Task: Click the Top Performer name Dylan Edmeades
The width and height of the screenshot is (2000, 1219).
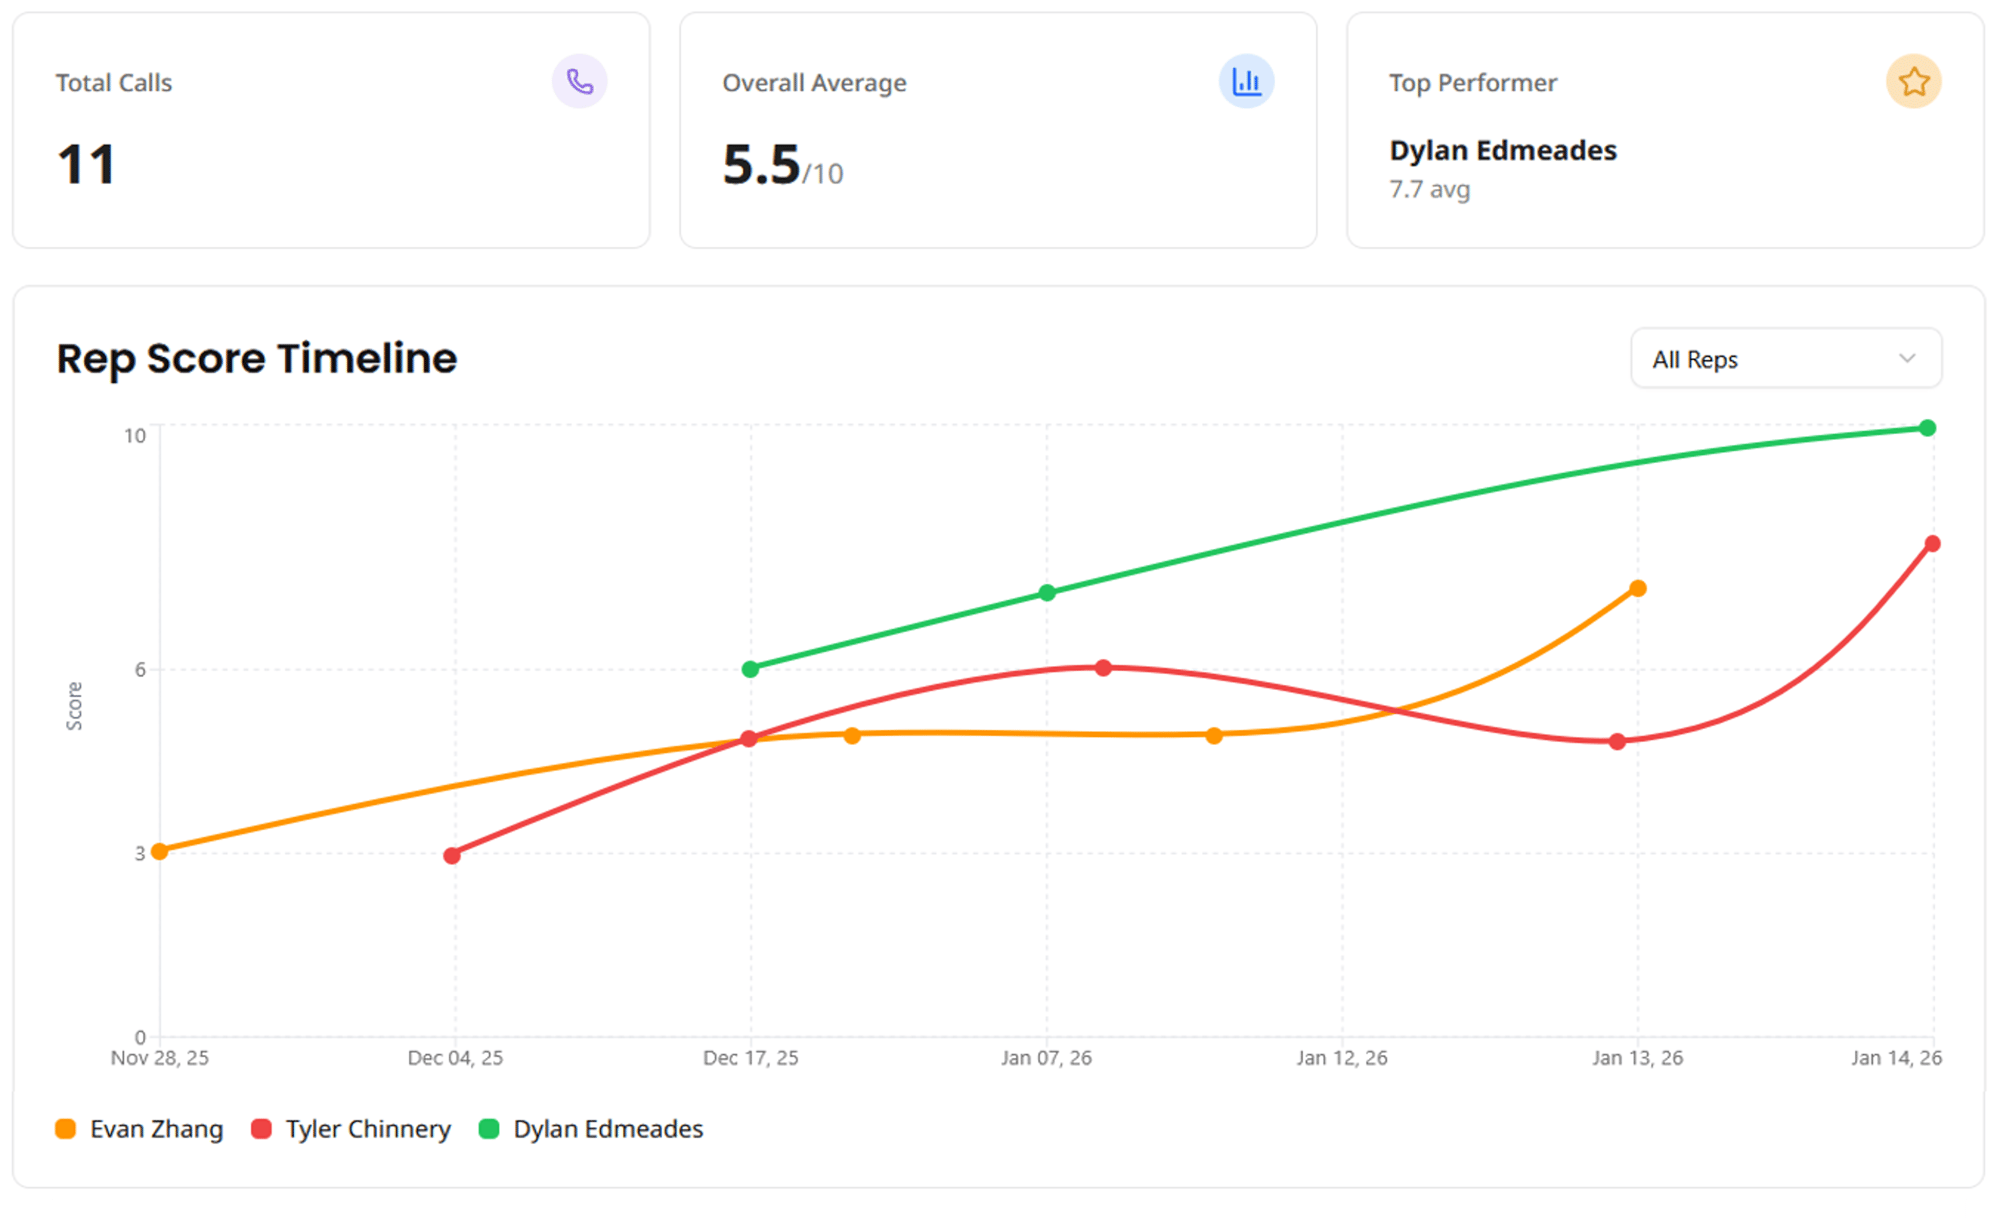Action: click(x=1503, y=150)
